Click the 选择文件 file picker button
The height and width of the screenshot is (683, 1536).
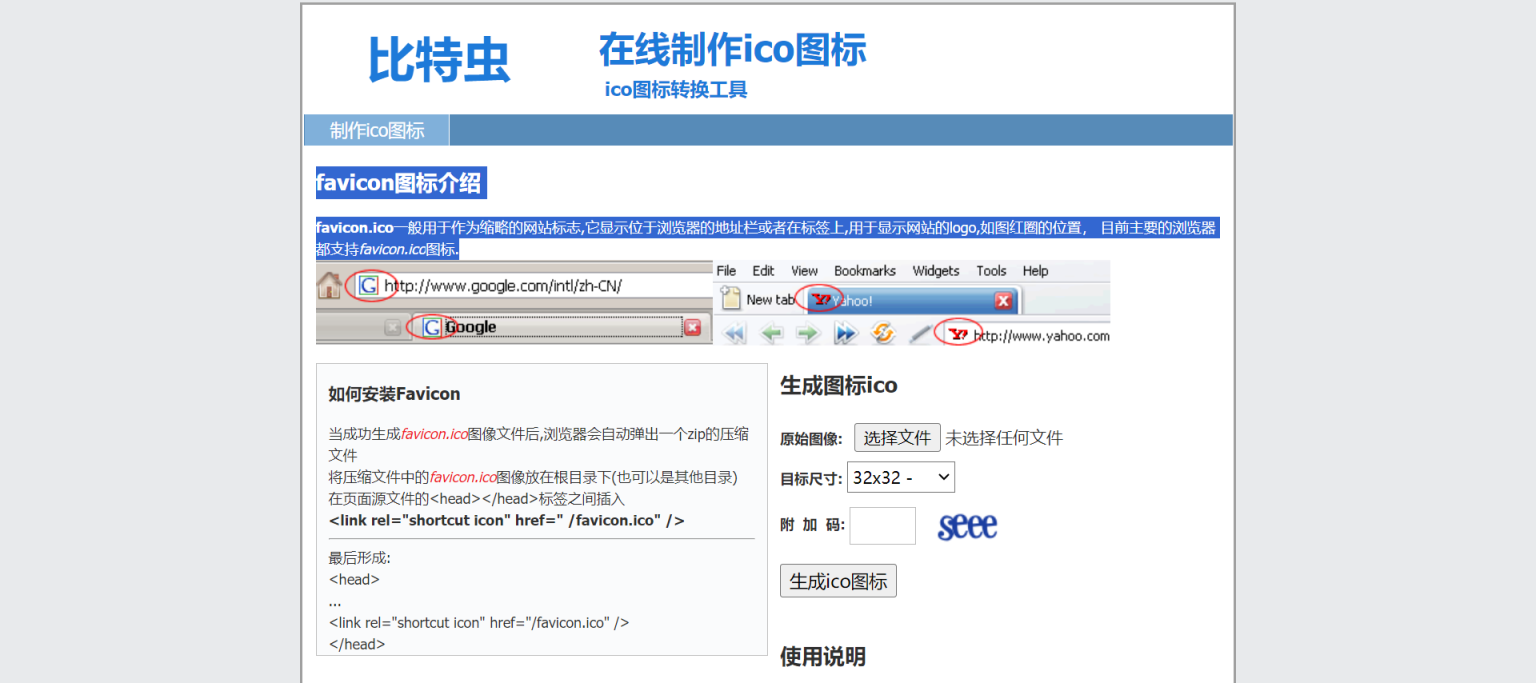[897, 437]
